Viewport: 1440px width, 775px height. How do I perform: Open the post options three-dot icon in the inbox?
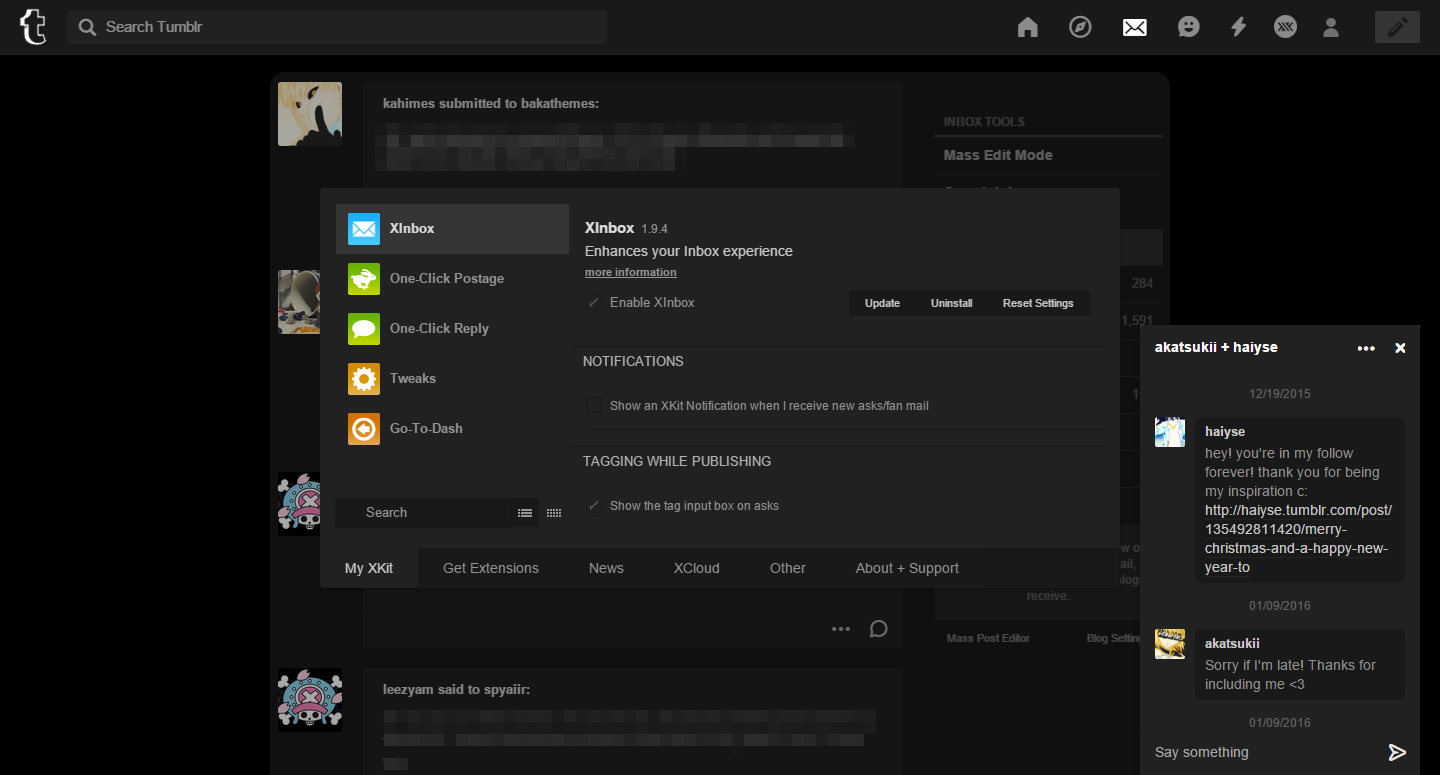(841, 629)
